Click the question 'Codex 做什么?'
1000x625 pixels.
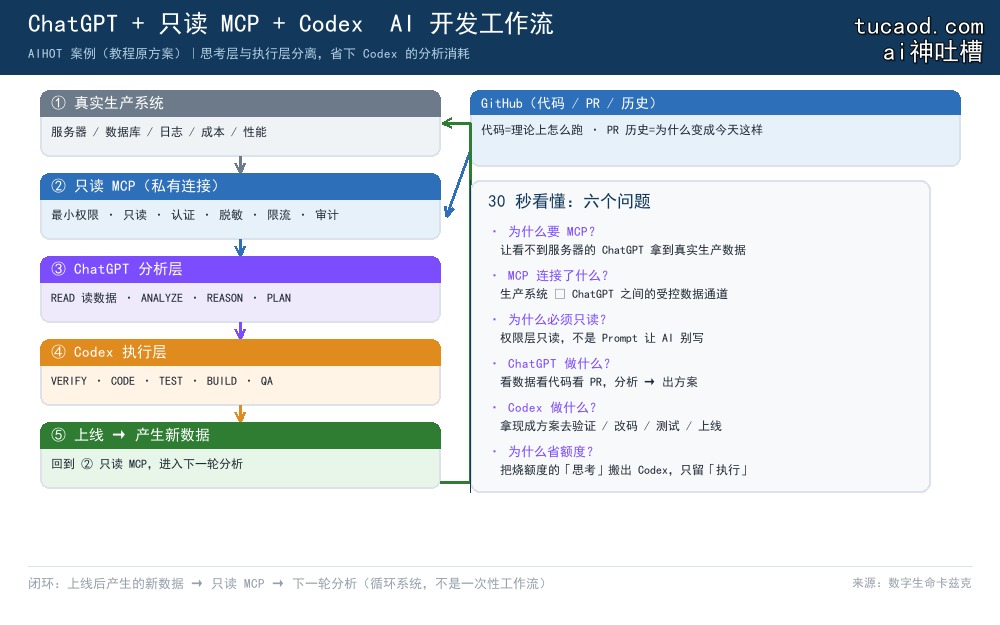coord(552,408)
